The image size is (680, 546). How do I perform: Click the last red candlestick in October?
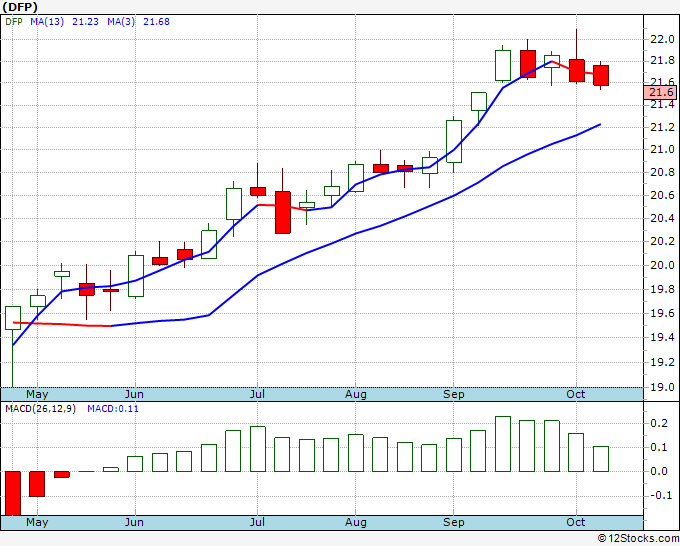point(601,75)
